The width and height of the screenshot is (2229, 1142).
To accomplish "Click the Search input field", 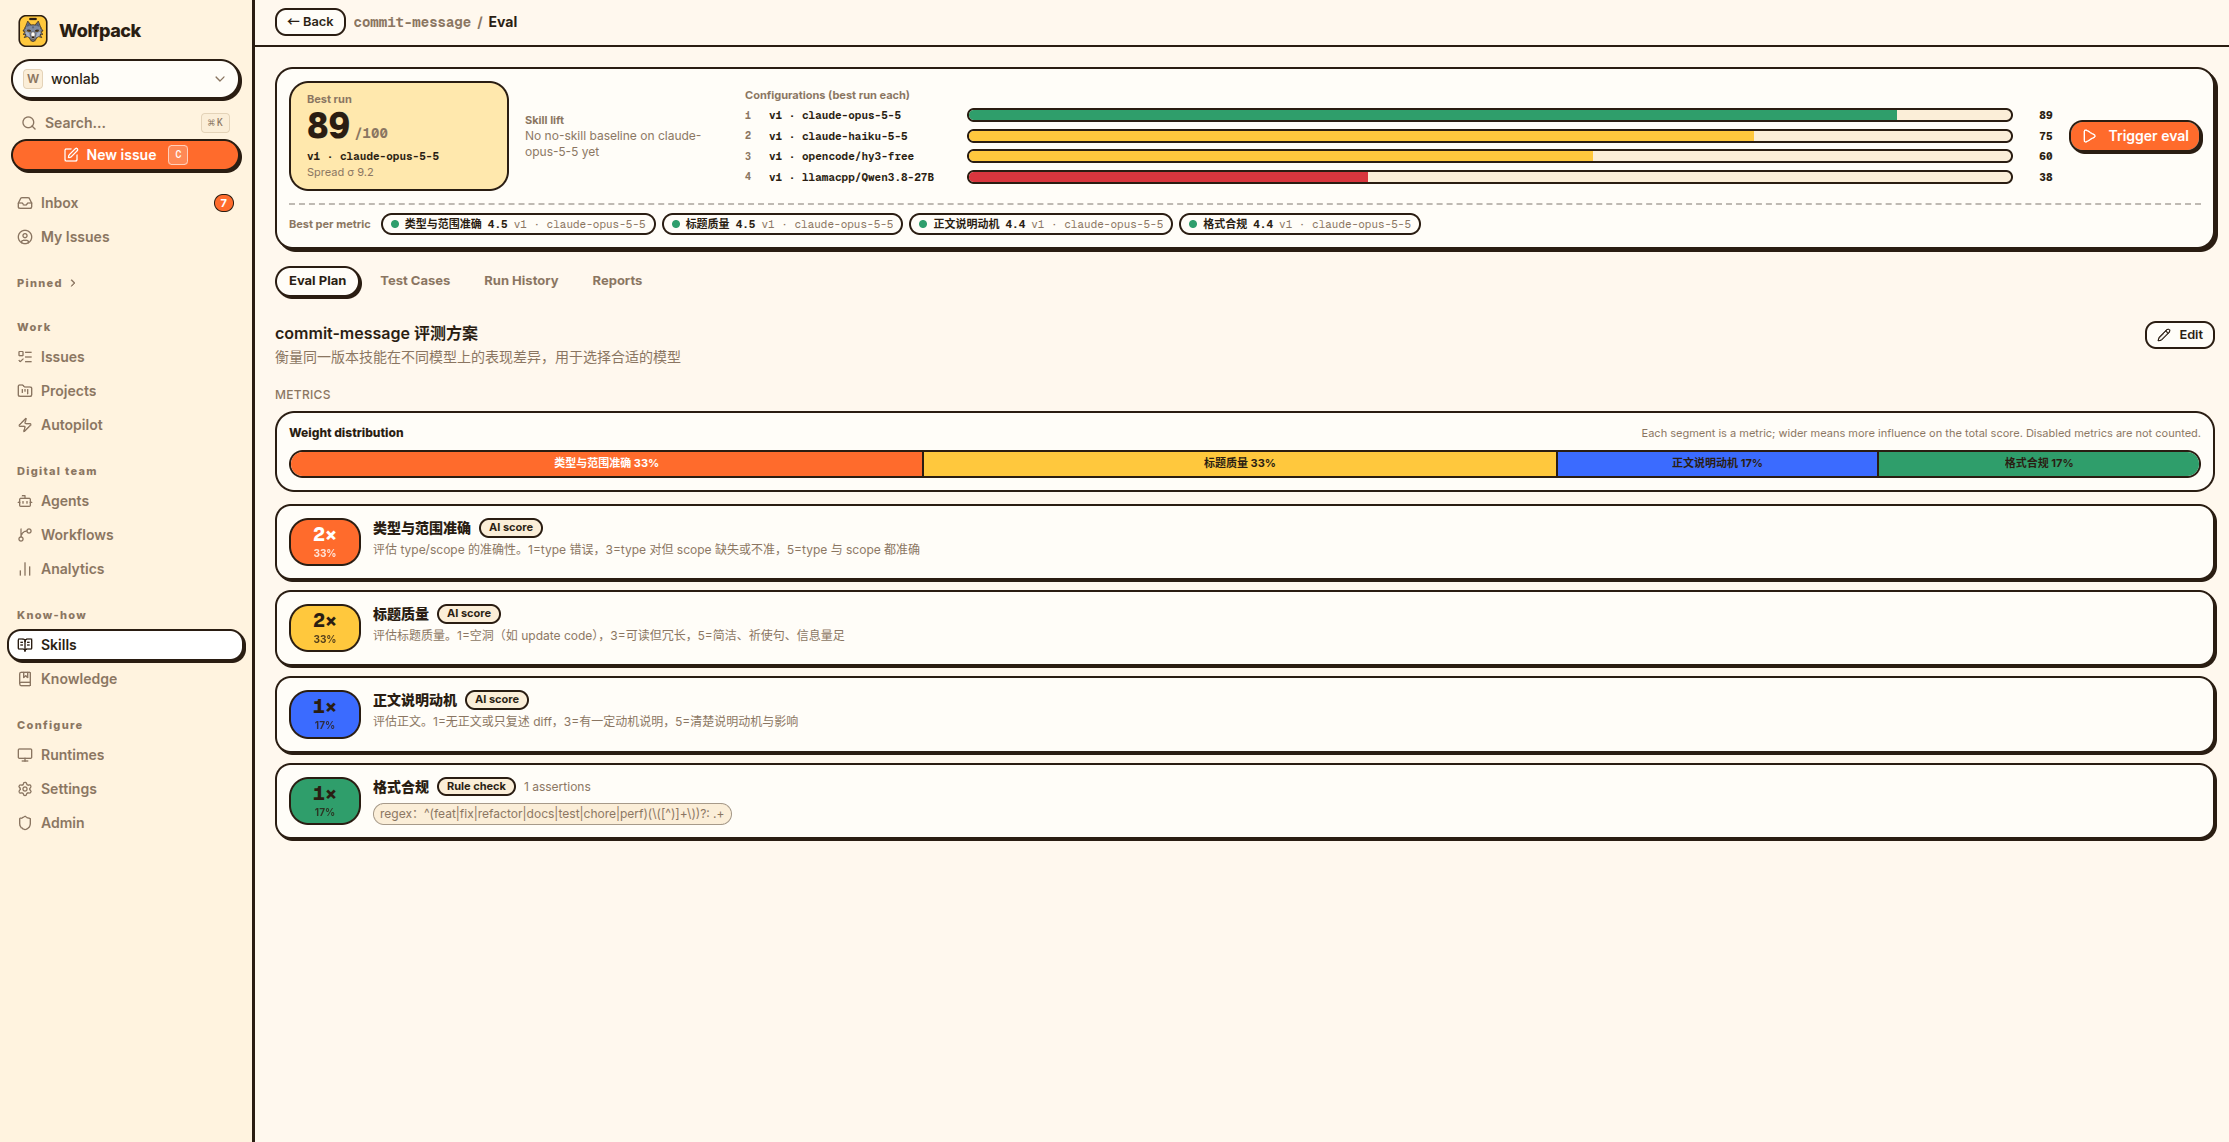I will (125, 123).
